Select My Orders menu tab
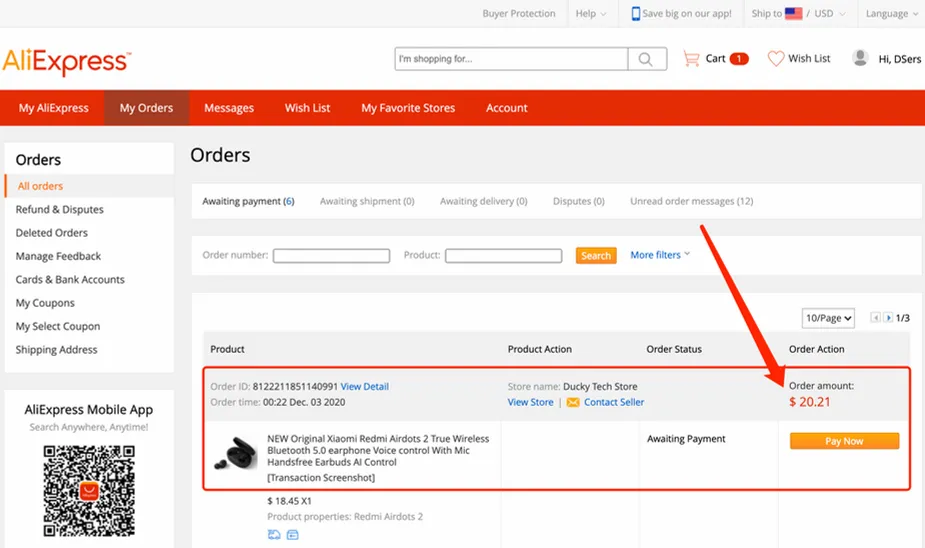The image size is (925, 548). pyautogui.click(x=146, y=108)
